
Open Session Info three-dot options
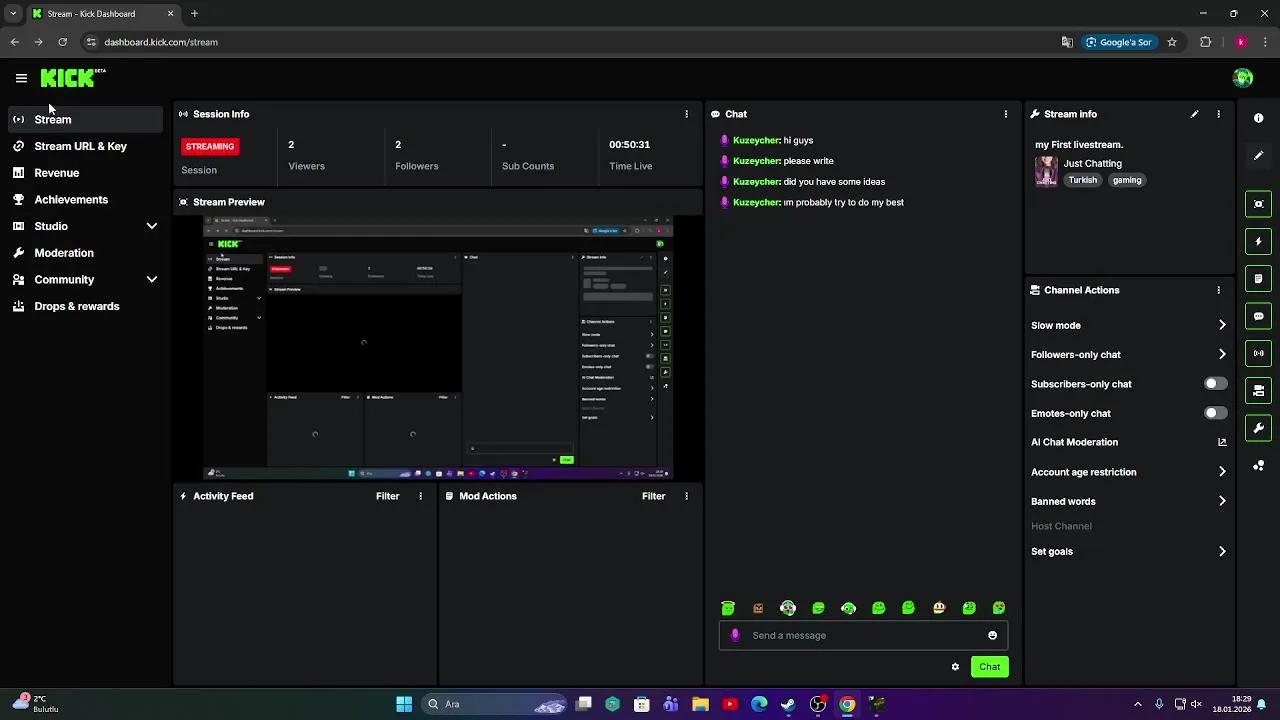686,114
